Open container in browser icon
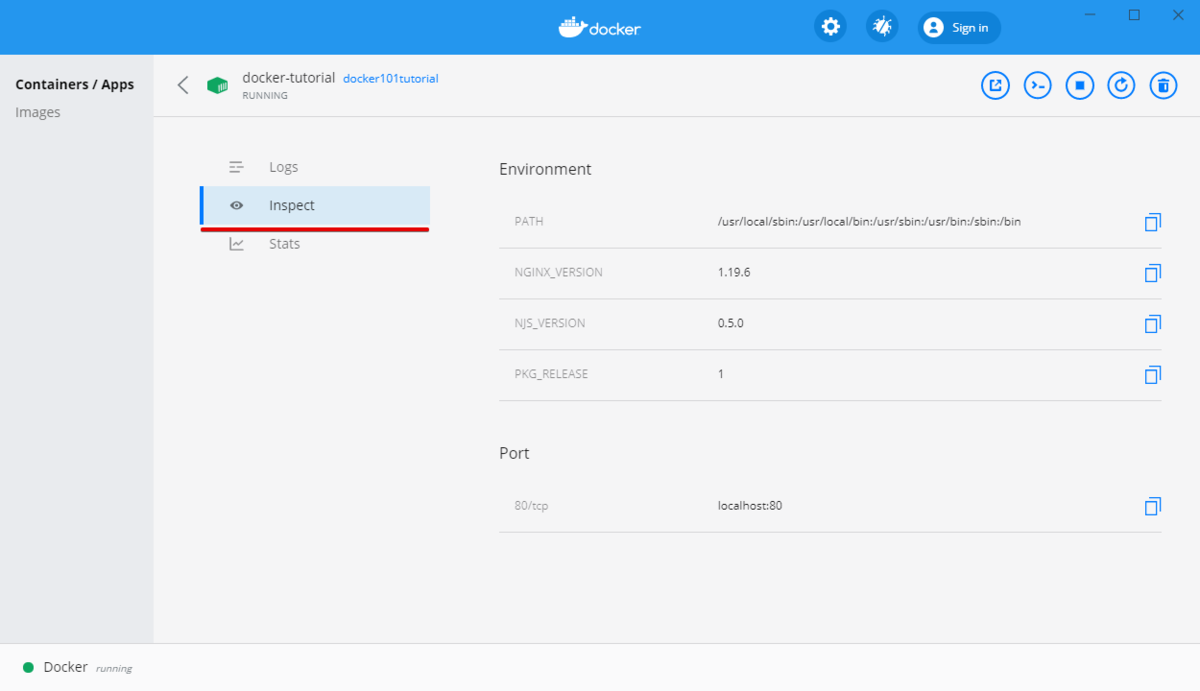This screenshot has height=691, width=1200. click(995, 86)
